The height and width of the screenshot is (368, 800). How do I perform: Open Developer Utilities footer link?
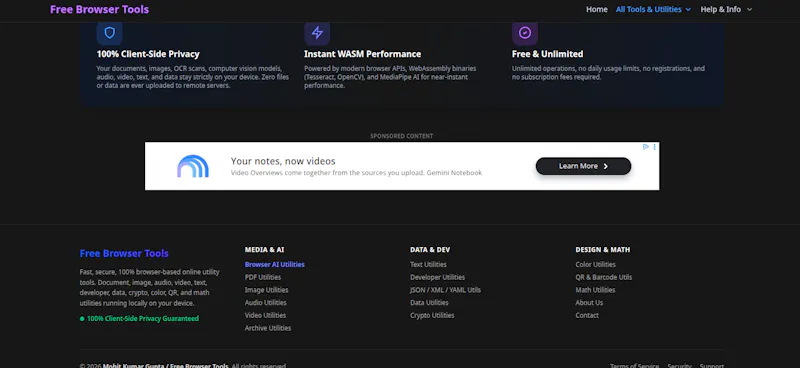tap(437, 277)
